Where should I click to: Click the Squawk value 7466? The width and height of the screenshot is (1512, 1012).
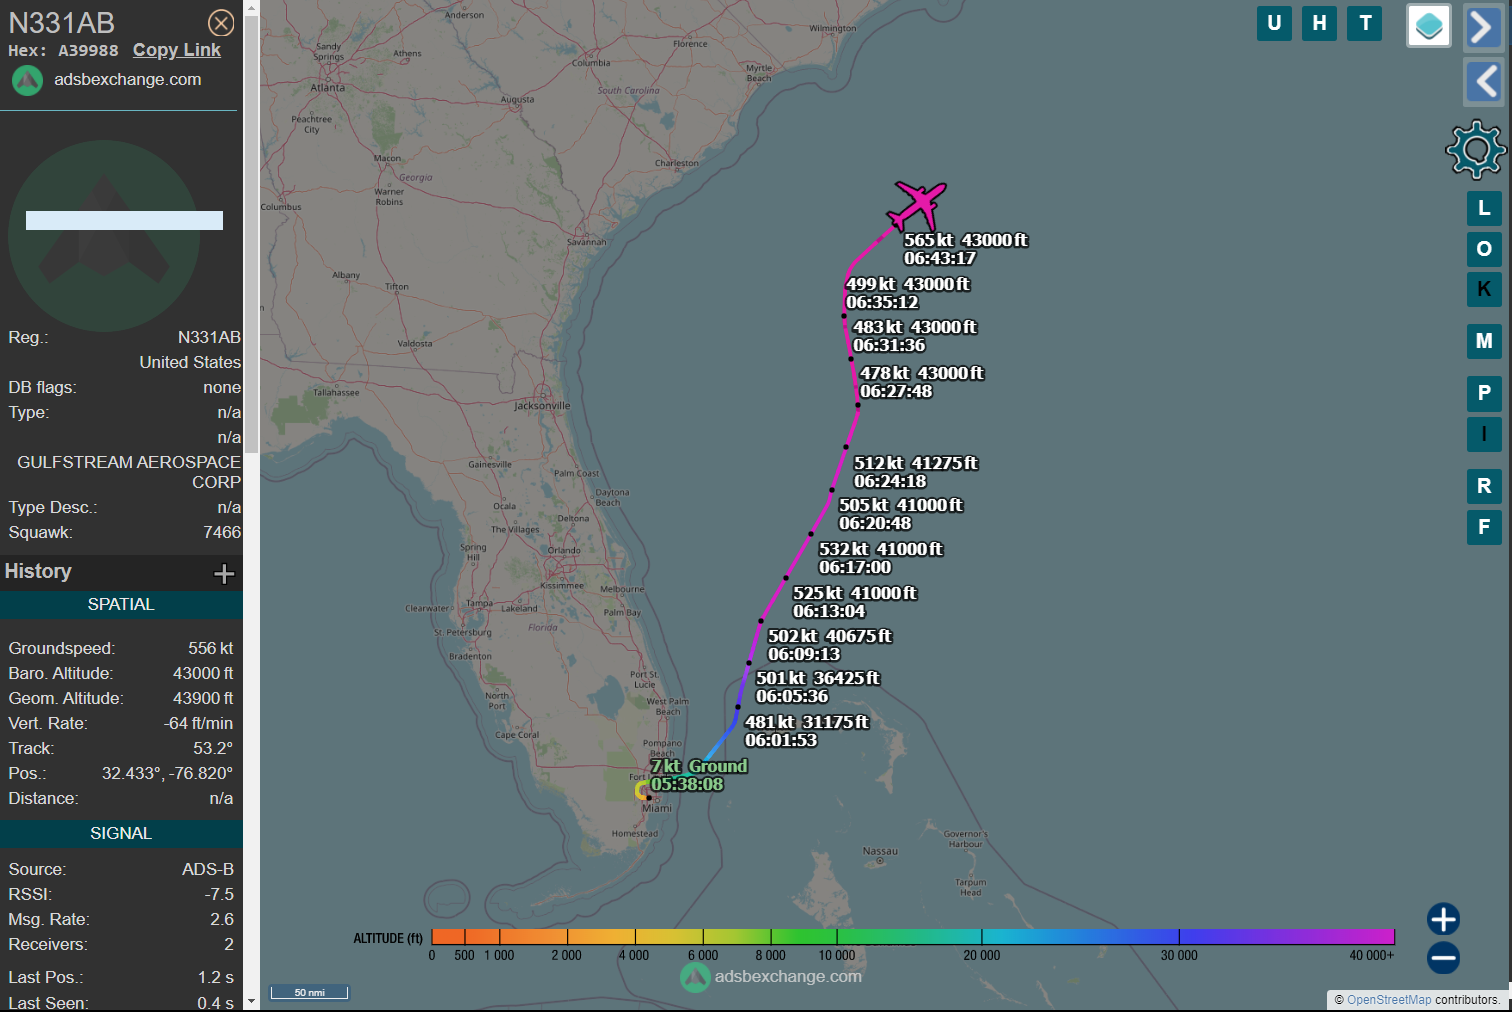click(222, 532)
